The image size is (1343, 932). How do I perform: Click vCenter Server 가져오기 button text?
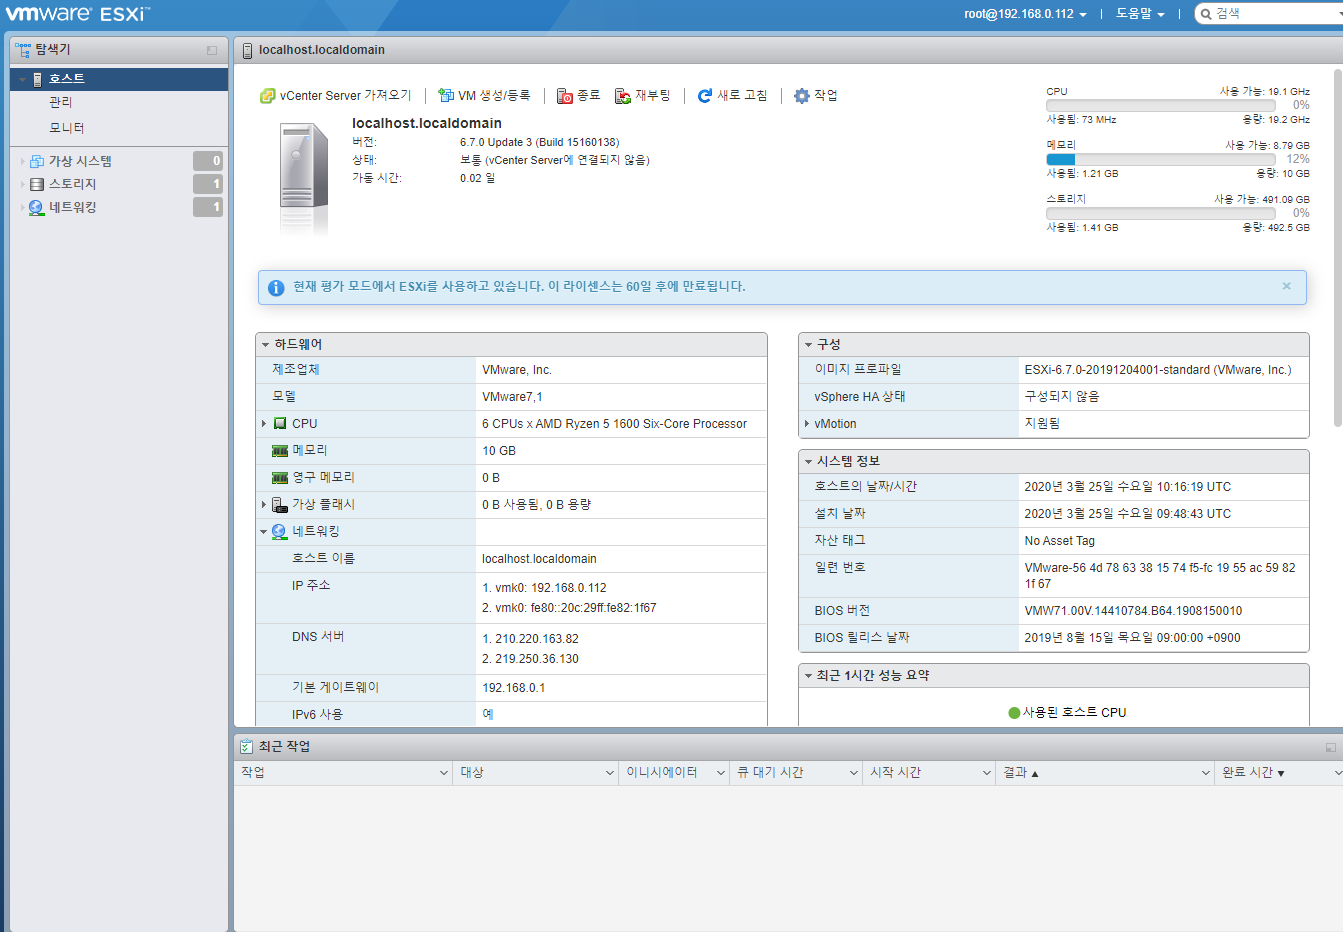[346, 96]
